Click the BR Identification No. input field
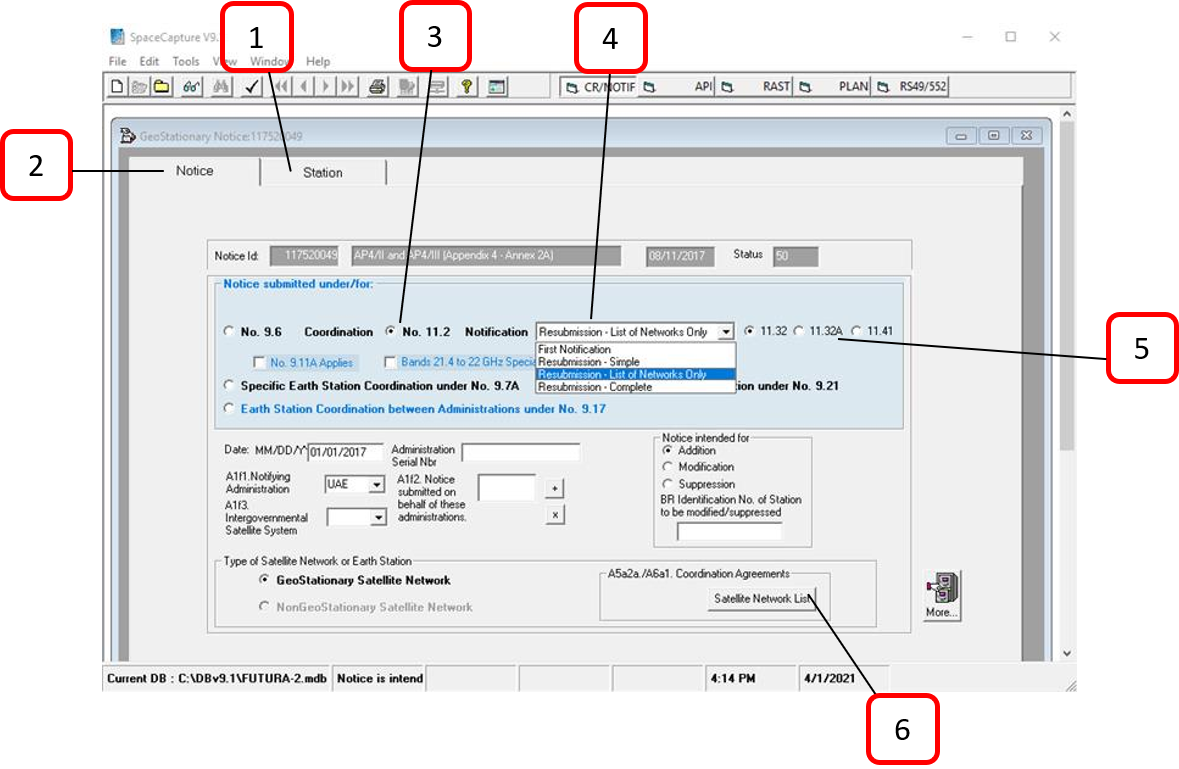This screenshot has width=1179, height=769. pos(729,531)
